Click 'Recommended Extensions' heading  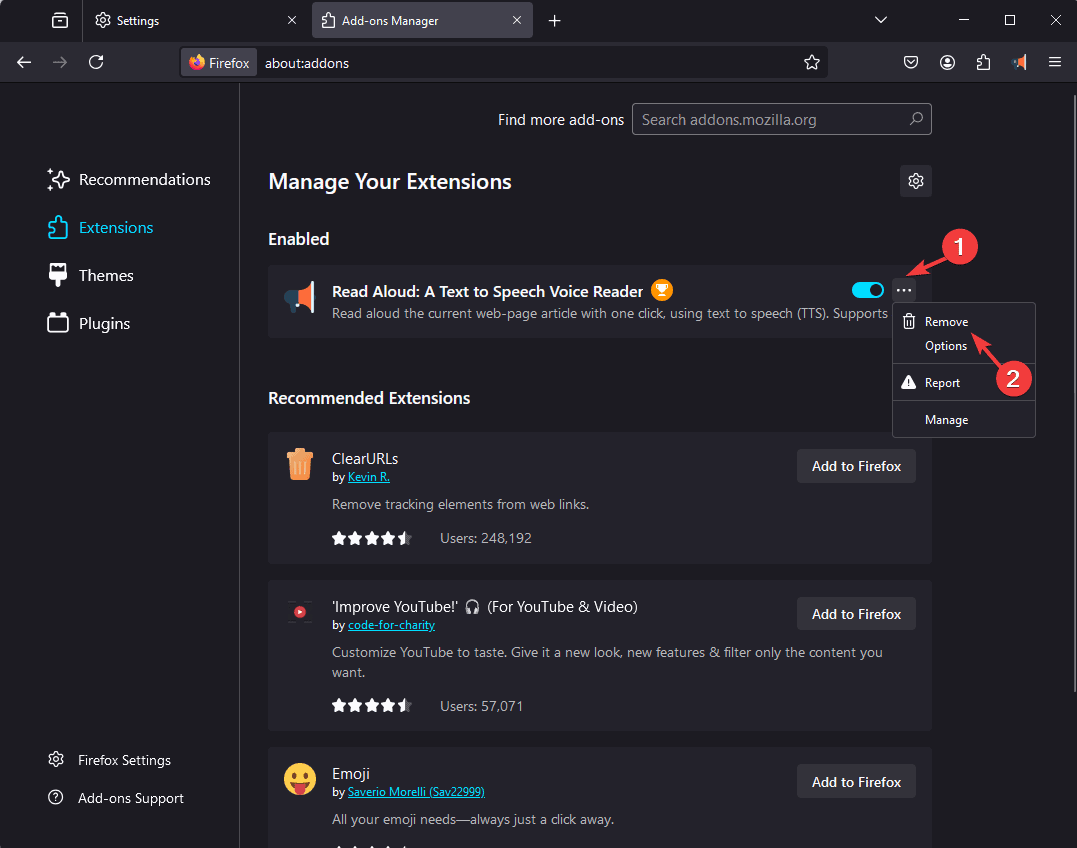(x=369, y=398)
